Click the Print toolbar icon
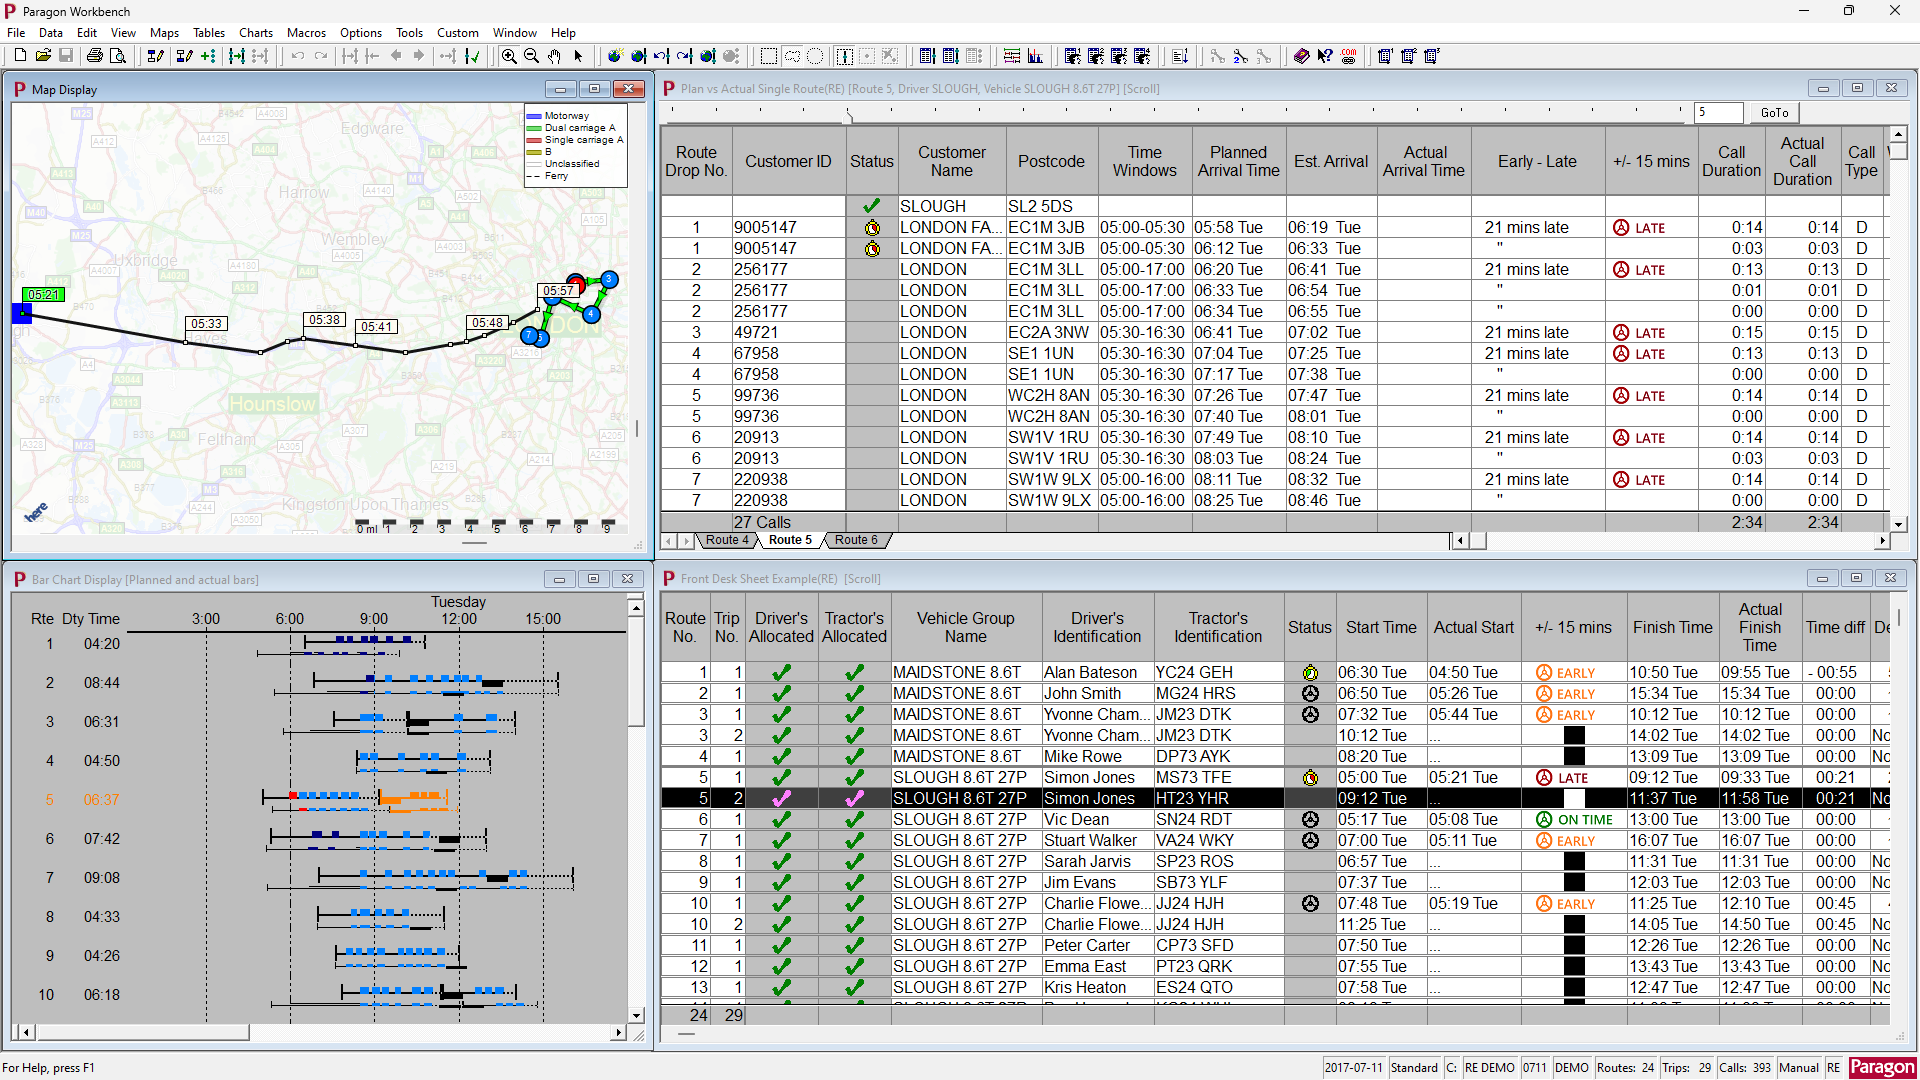The height and width of the screenshot is (1080, 1920). tap(94, 56)
